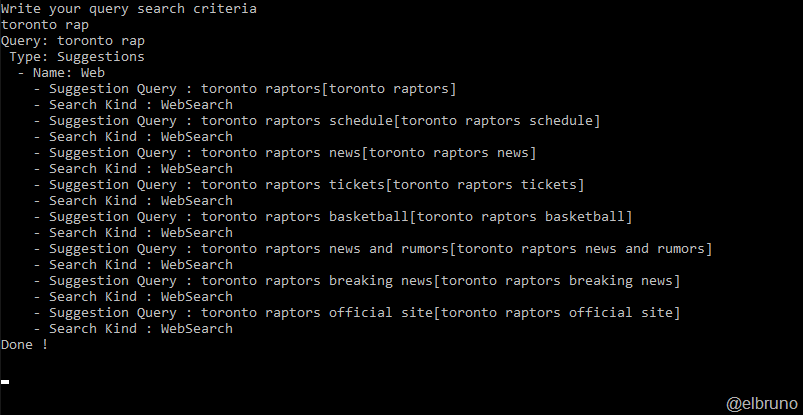Click the blinking console cursor

tap(5, 381)
